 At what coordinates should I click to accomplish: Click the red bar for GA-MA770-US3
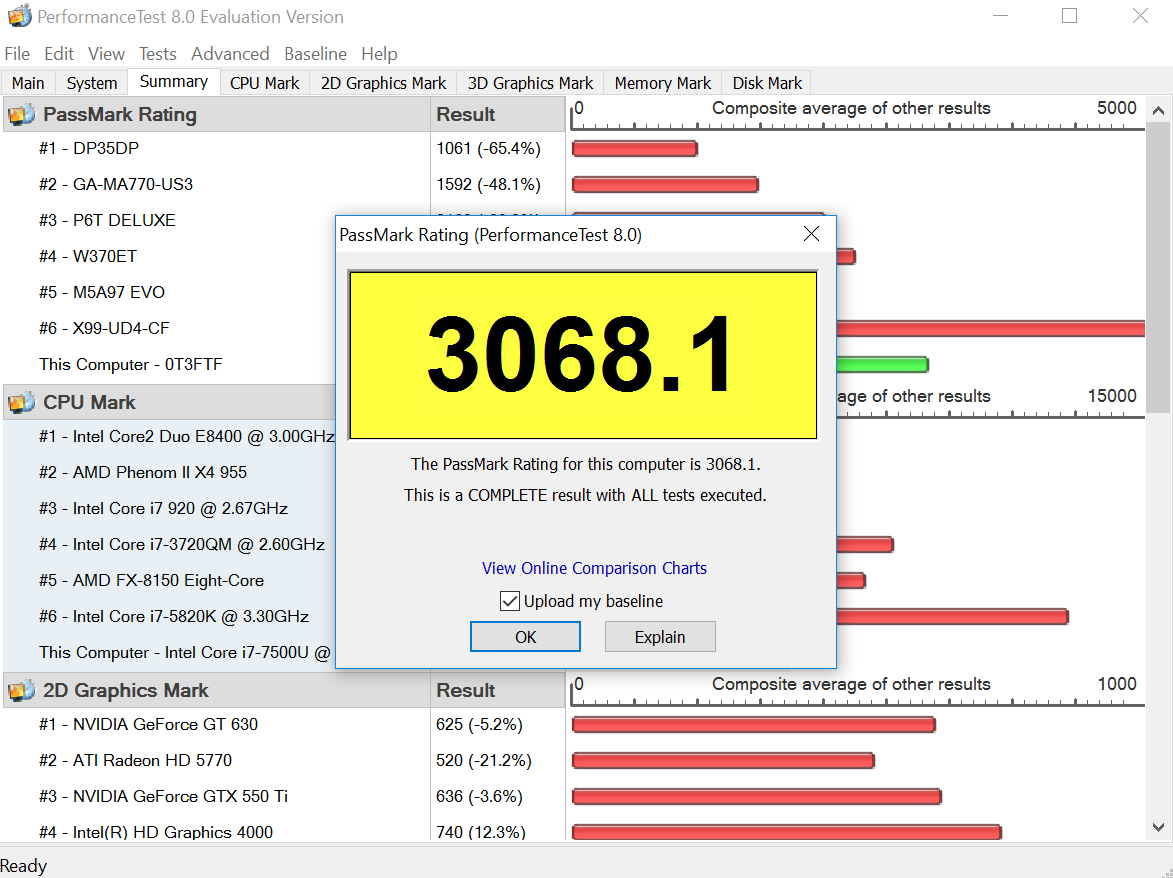pos(665,184)
